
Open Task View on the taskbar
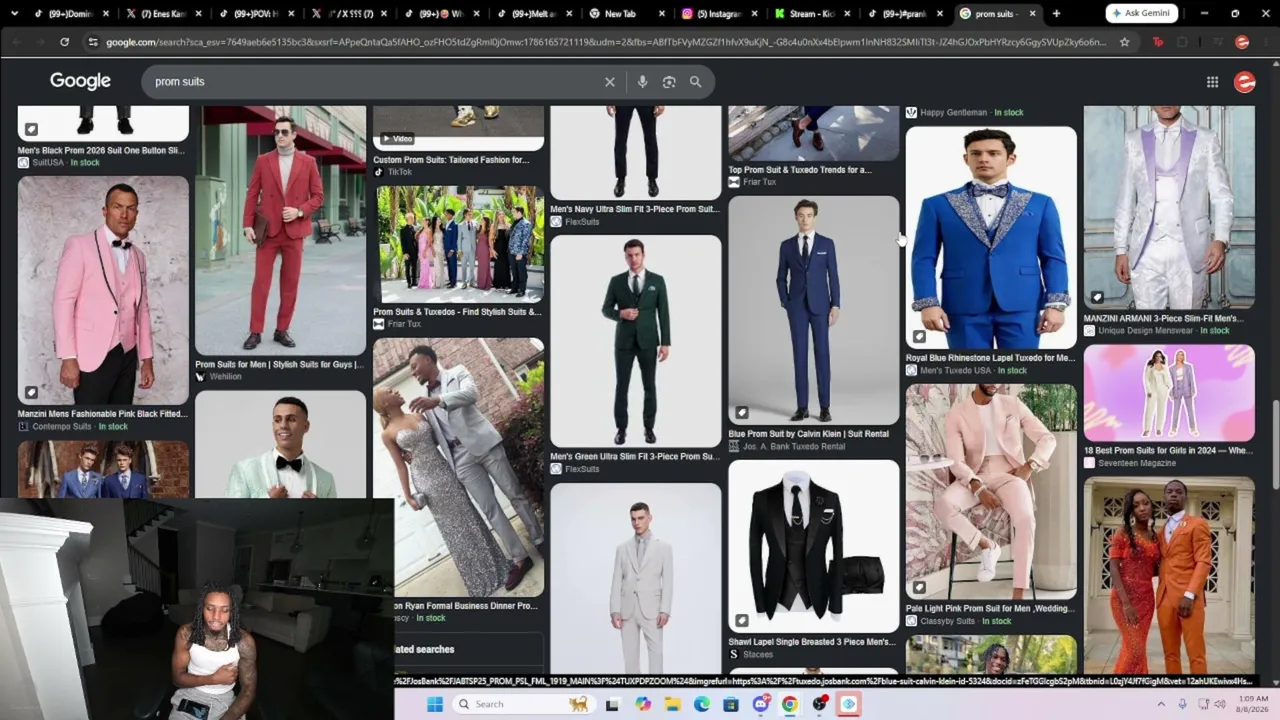(x=612, y=704)
